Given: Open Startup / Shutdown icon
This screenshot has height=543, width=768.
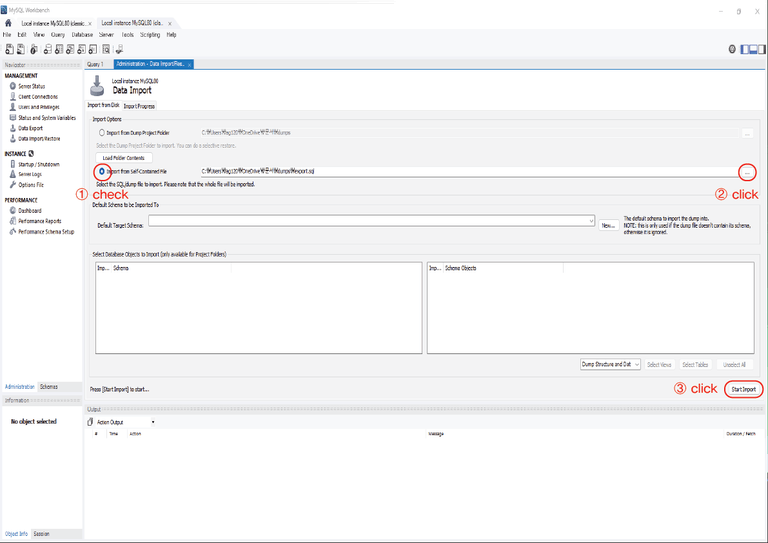Looking at the screenshot, I should point(13,164).
